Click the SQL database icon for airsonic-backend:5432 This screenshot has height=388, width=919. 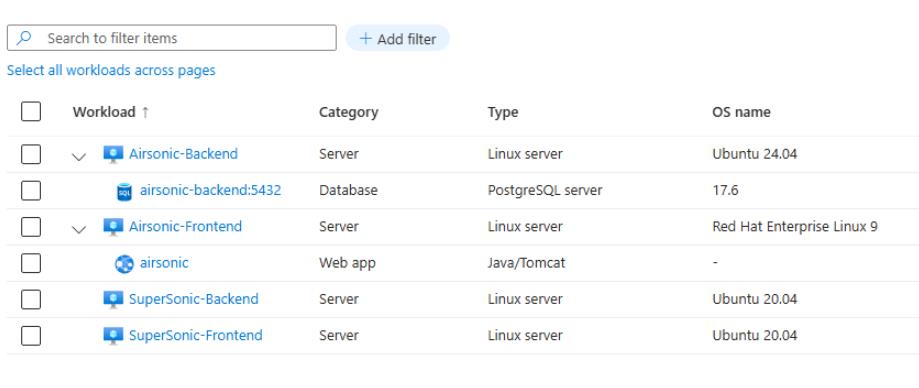coord(124,192)
